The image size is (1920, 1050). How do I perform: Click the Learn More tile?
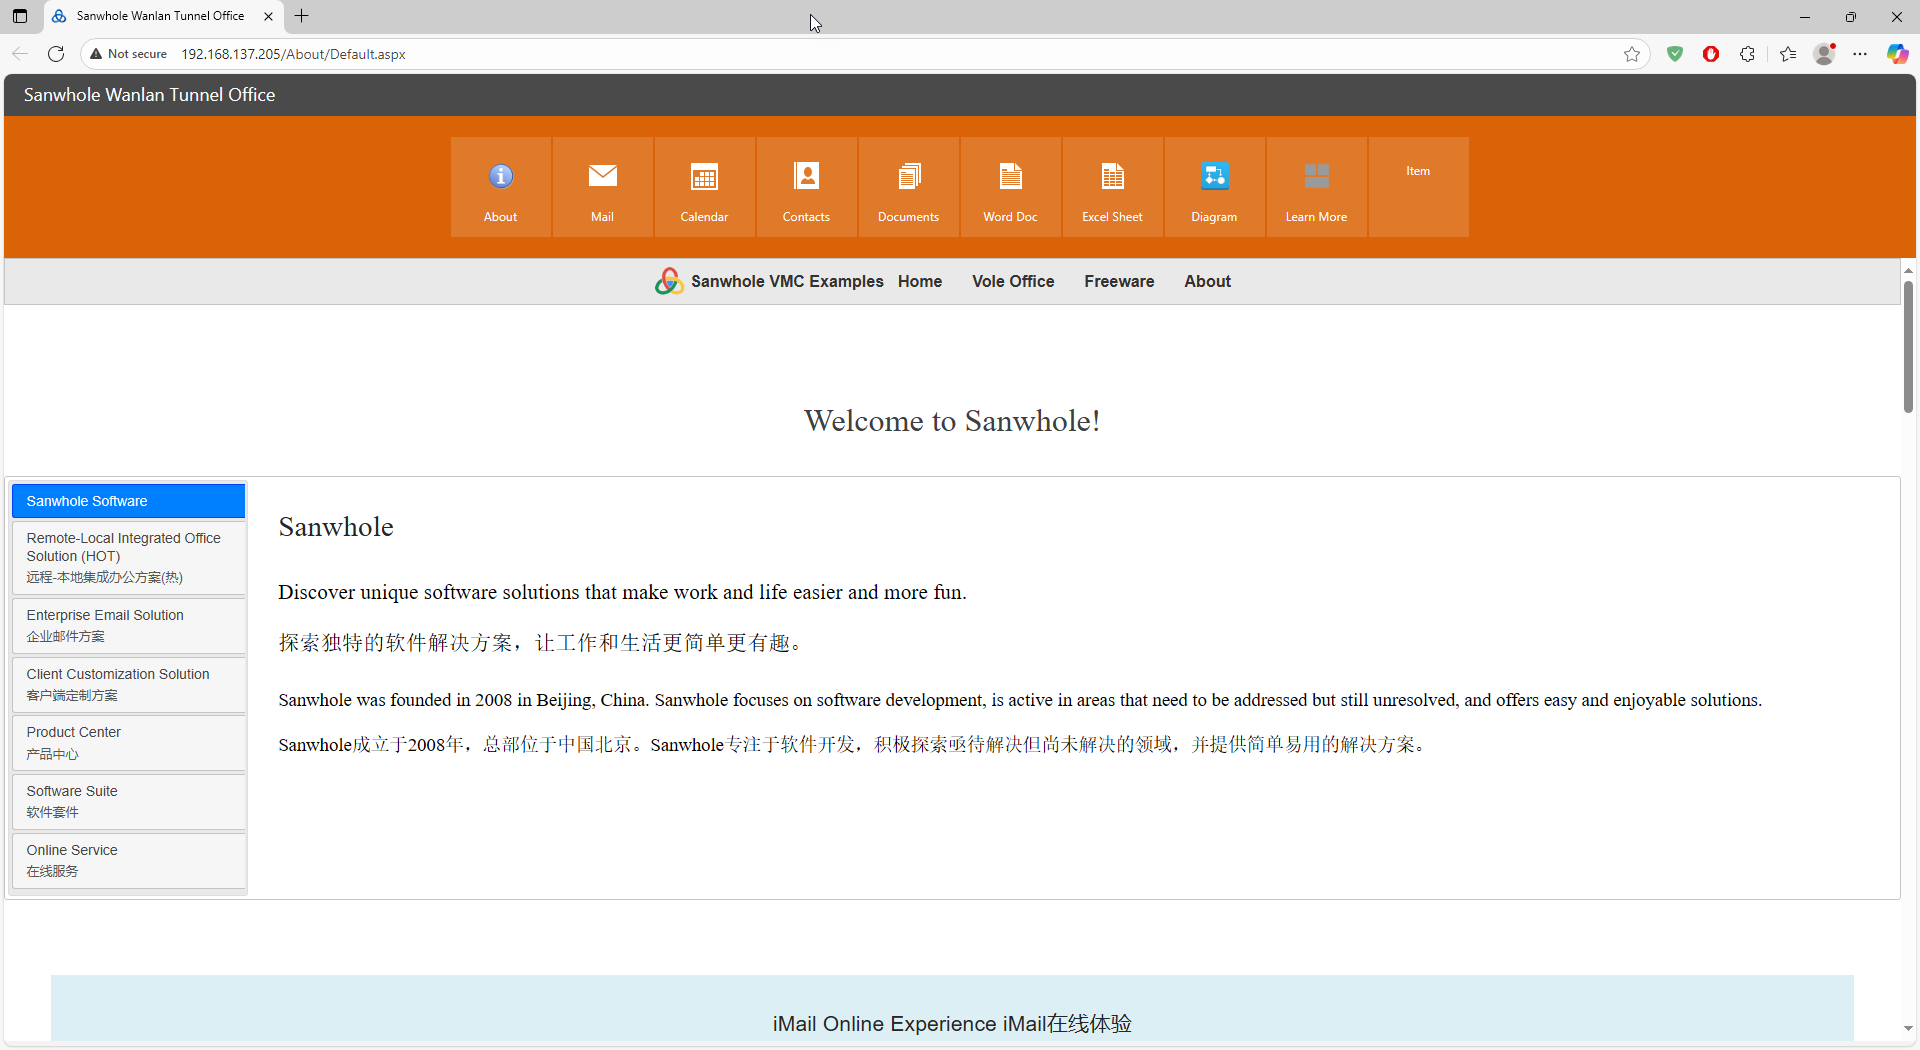[1316, 187]
